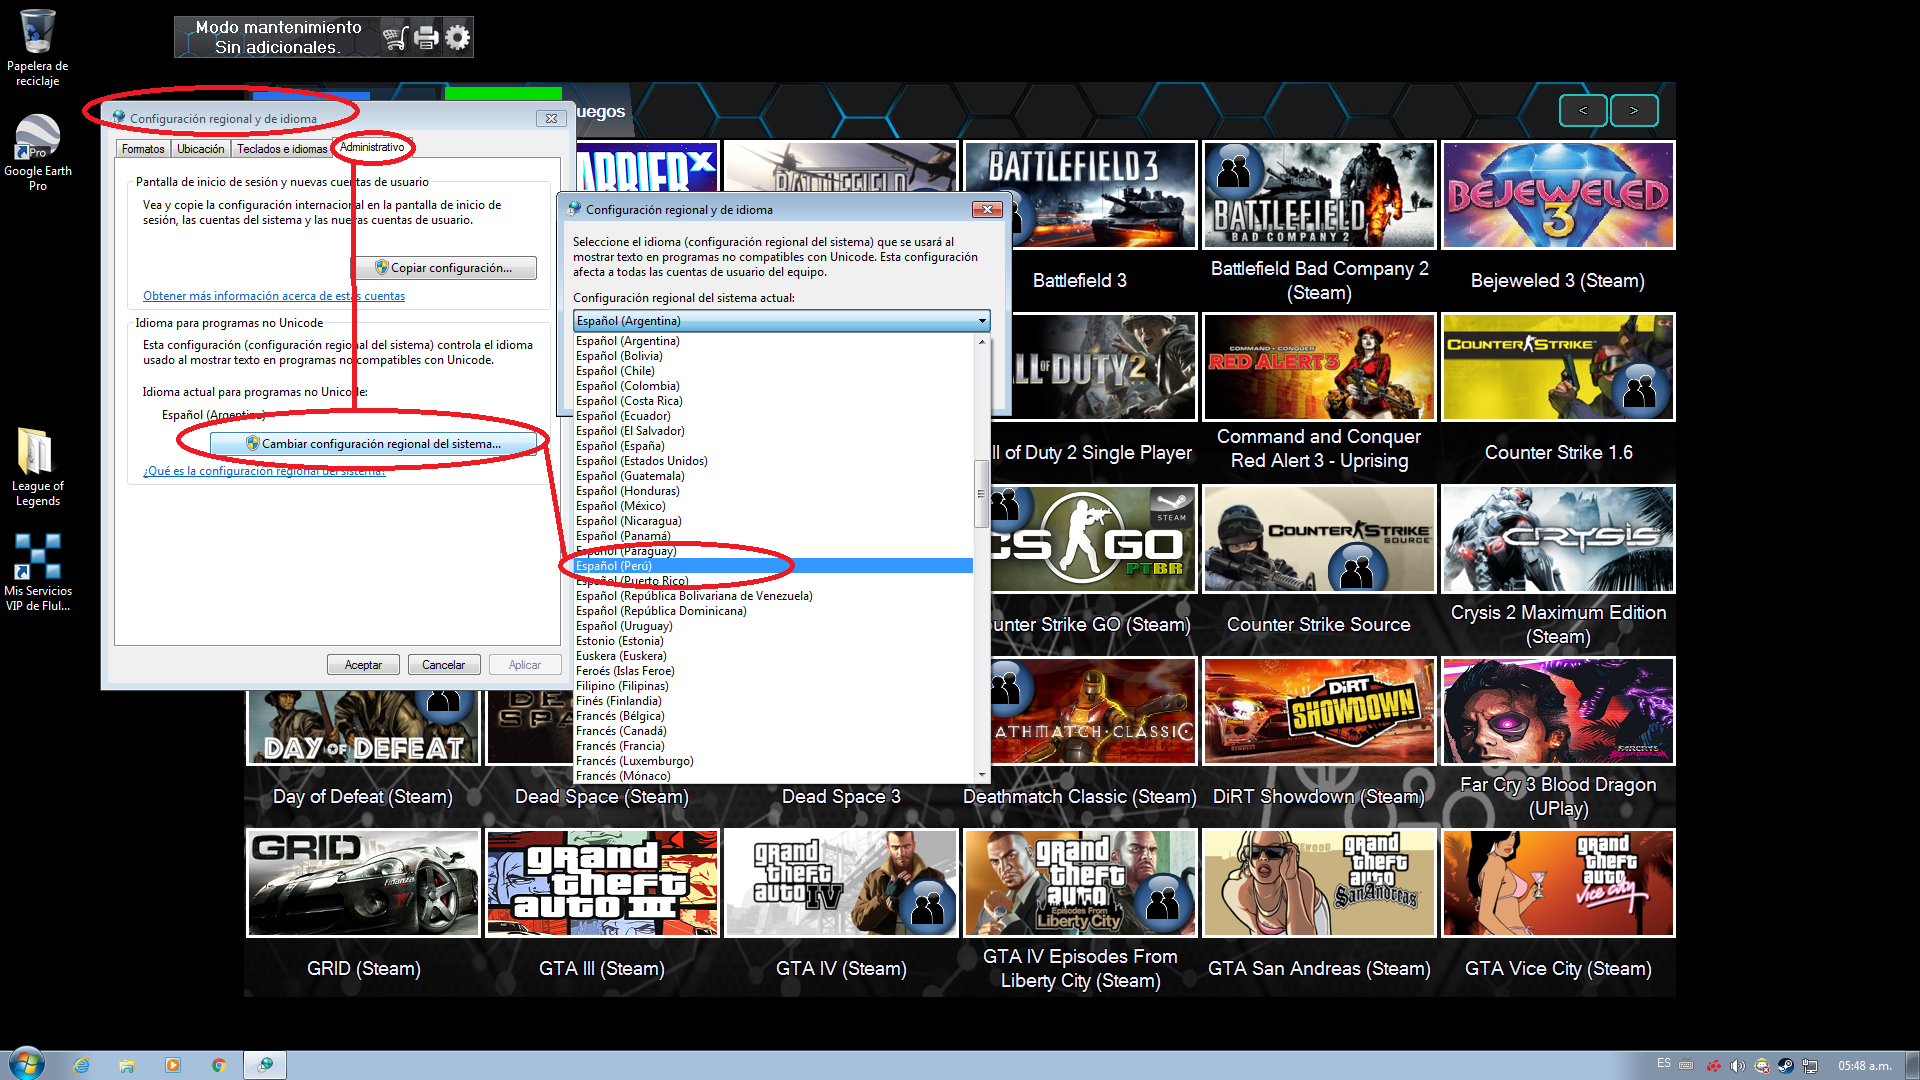1920x1080 pixels.
Task: Launch Google Earth Pro desktop shortcut
Action: tap(37, 152)
